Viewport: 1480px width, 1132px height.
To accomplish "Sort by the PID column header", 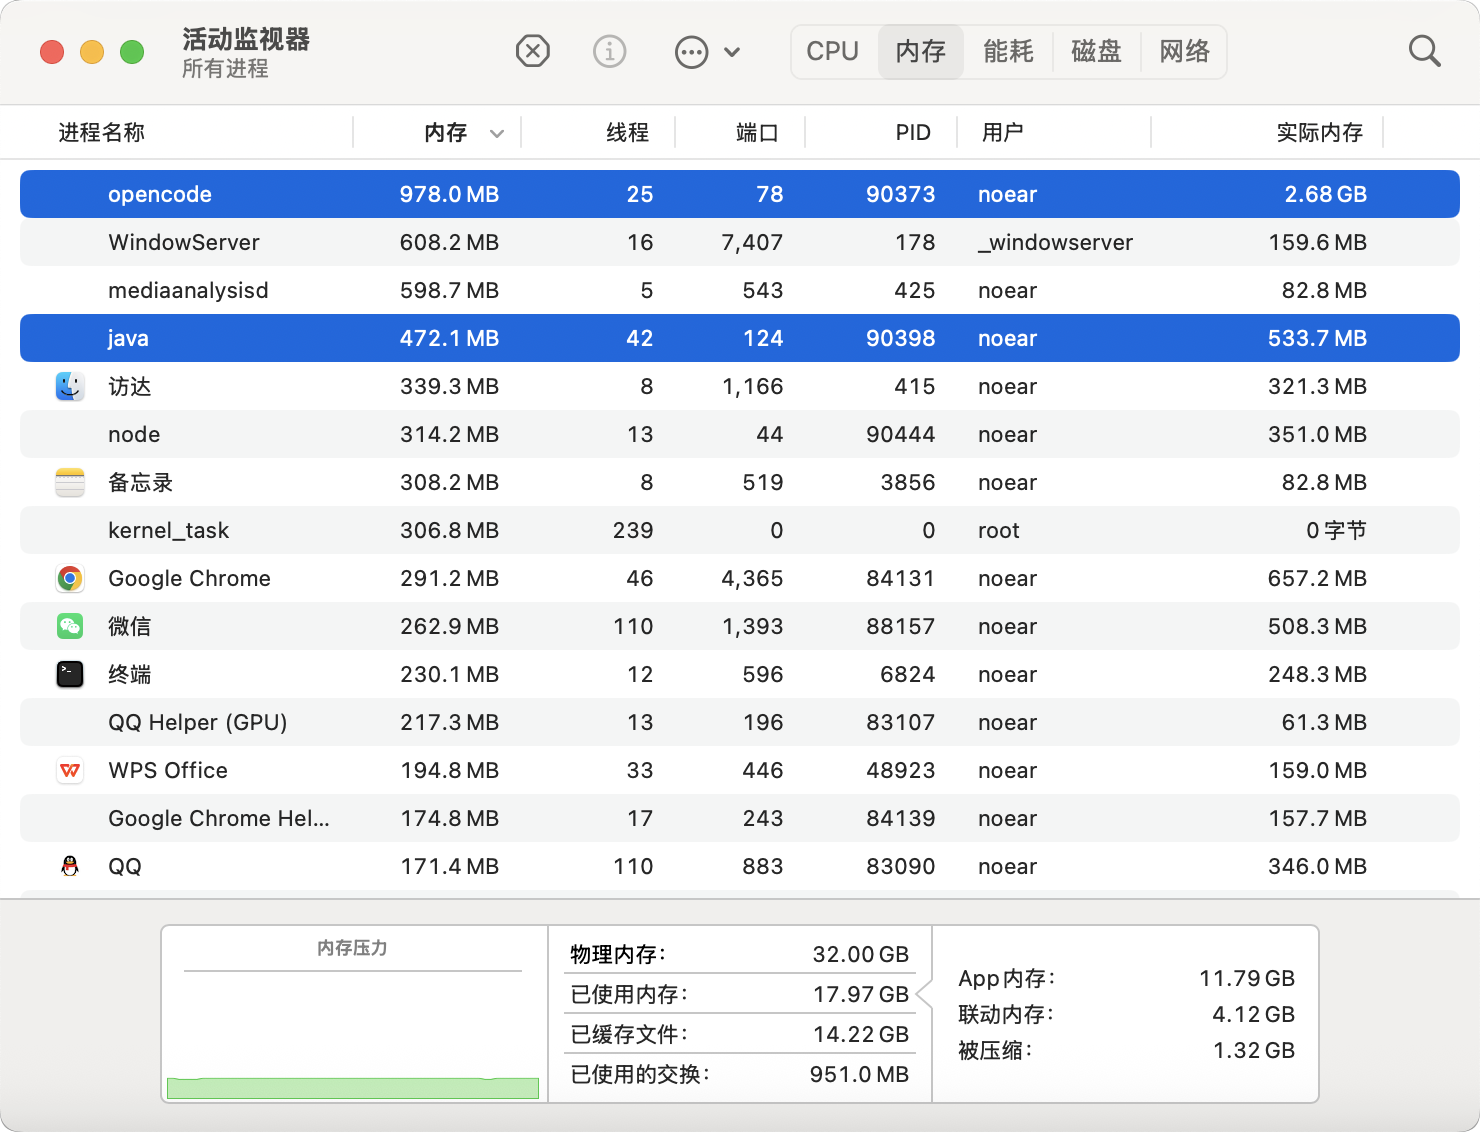I will coord(912,132).
